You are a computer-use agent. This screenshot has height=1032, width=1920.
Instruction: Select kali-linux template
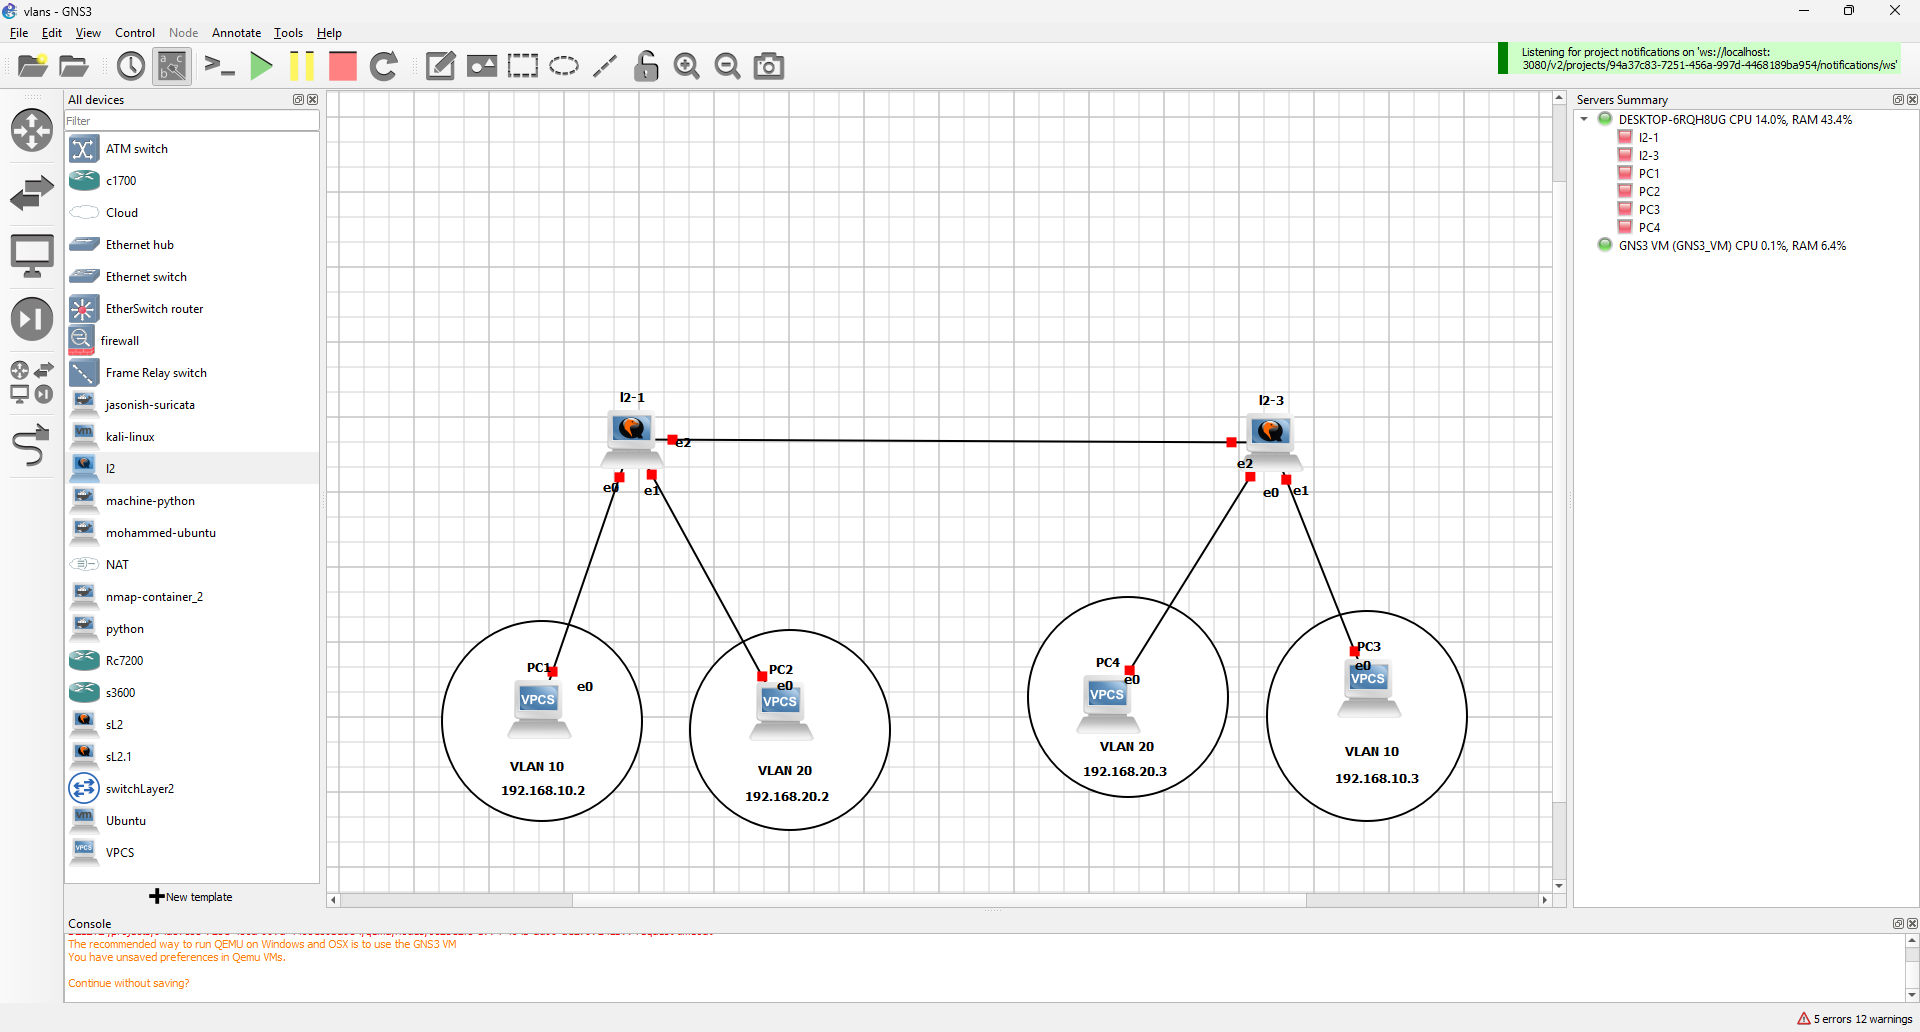192,437
